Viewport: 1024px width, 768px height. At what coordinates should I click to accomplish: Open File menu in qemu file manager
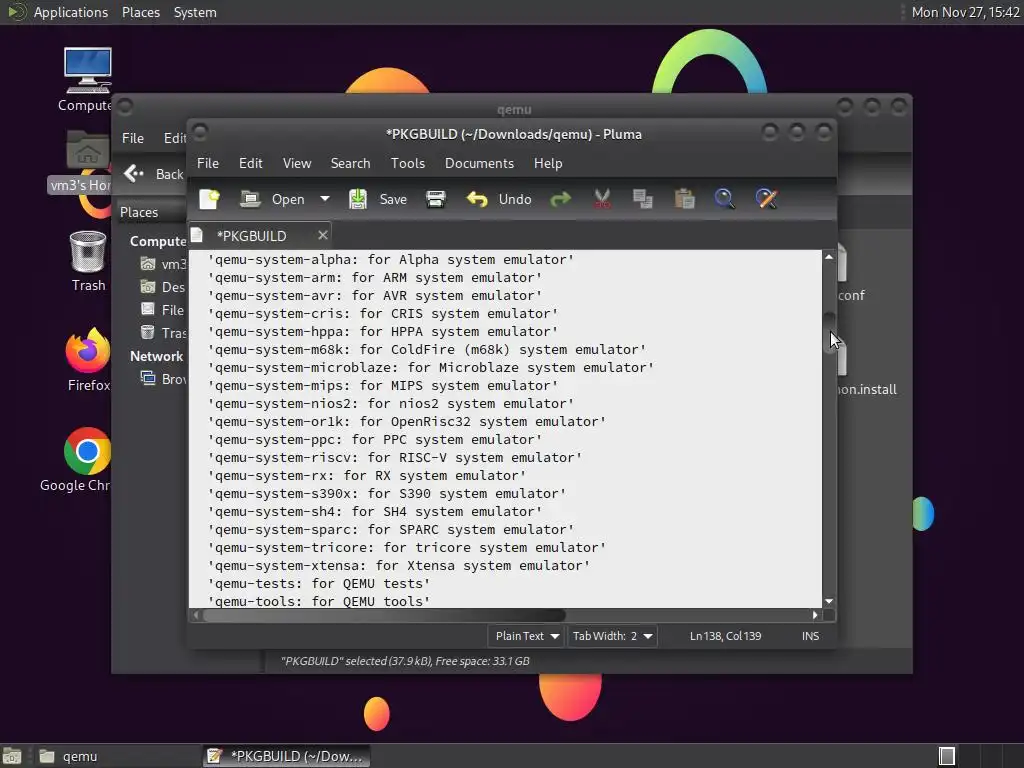[133, 138]
